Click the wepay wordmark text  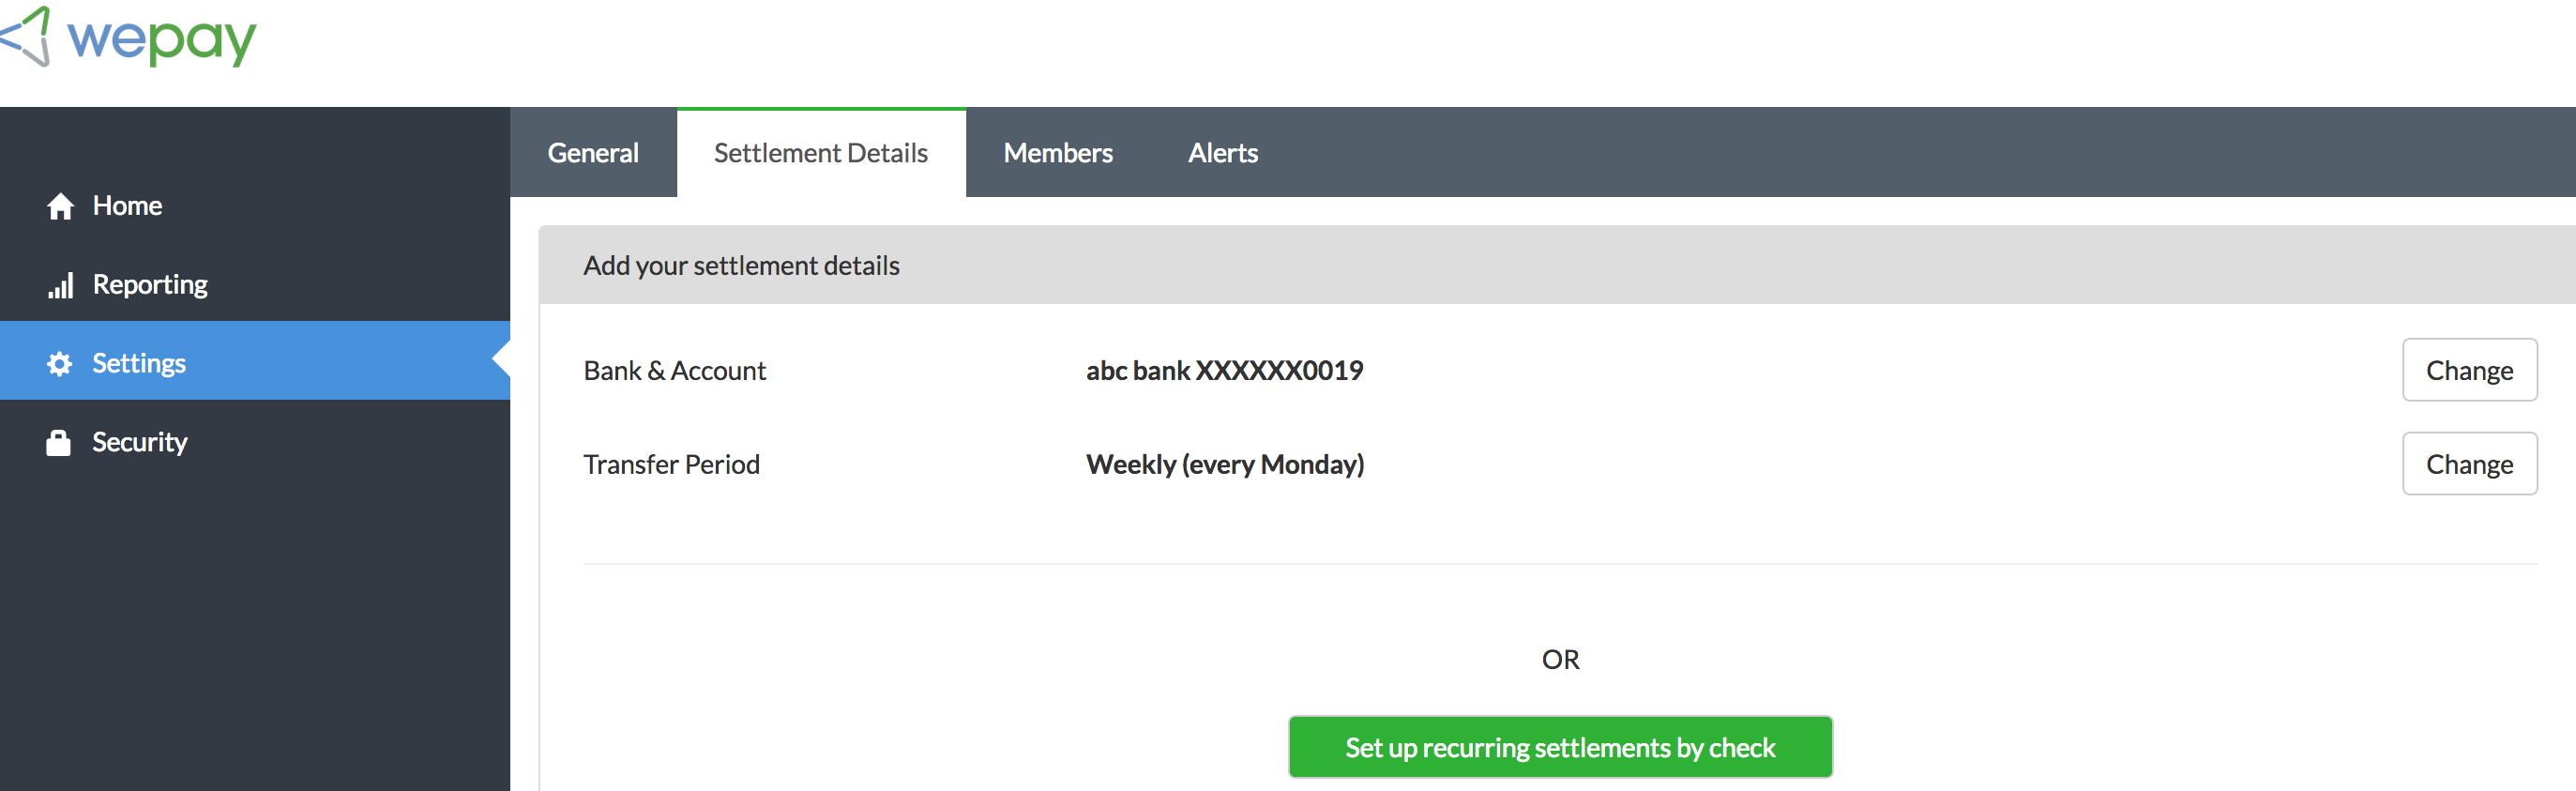(x=161, y=40)
